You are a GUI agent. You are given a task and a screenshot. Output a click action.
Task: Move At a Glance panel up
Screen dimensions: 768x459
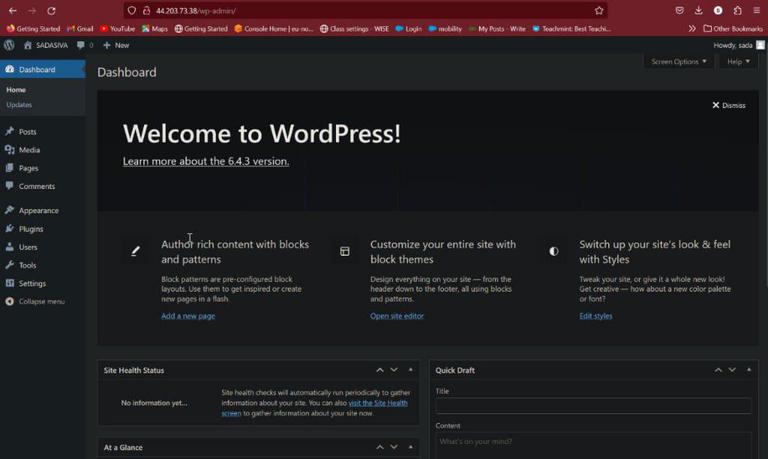(x=380, y=447)
